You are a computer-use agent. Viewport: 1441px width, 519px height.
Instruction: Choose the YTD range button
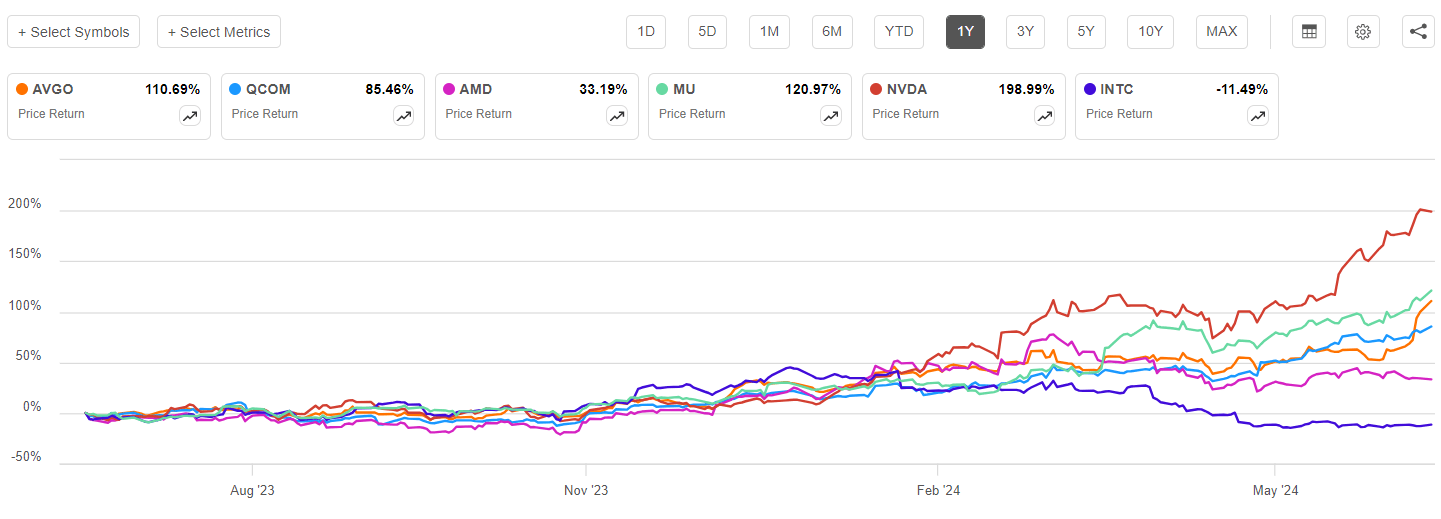point(899,32)
